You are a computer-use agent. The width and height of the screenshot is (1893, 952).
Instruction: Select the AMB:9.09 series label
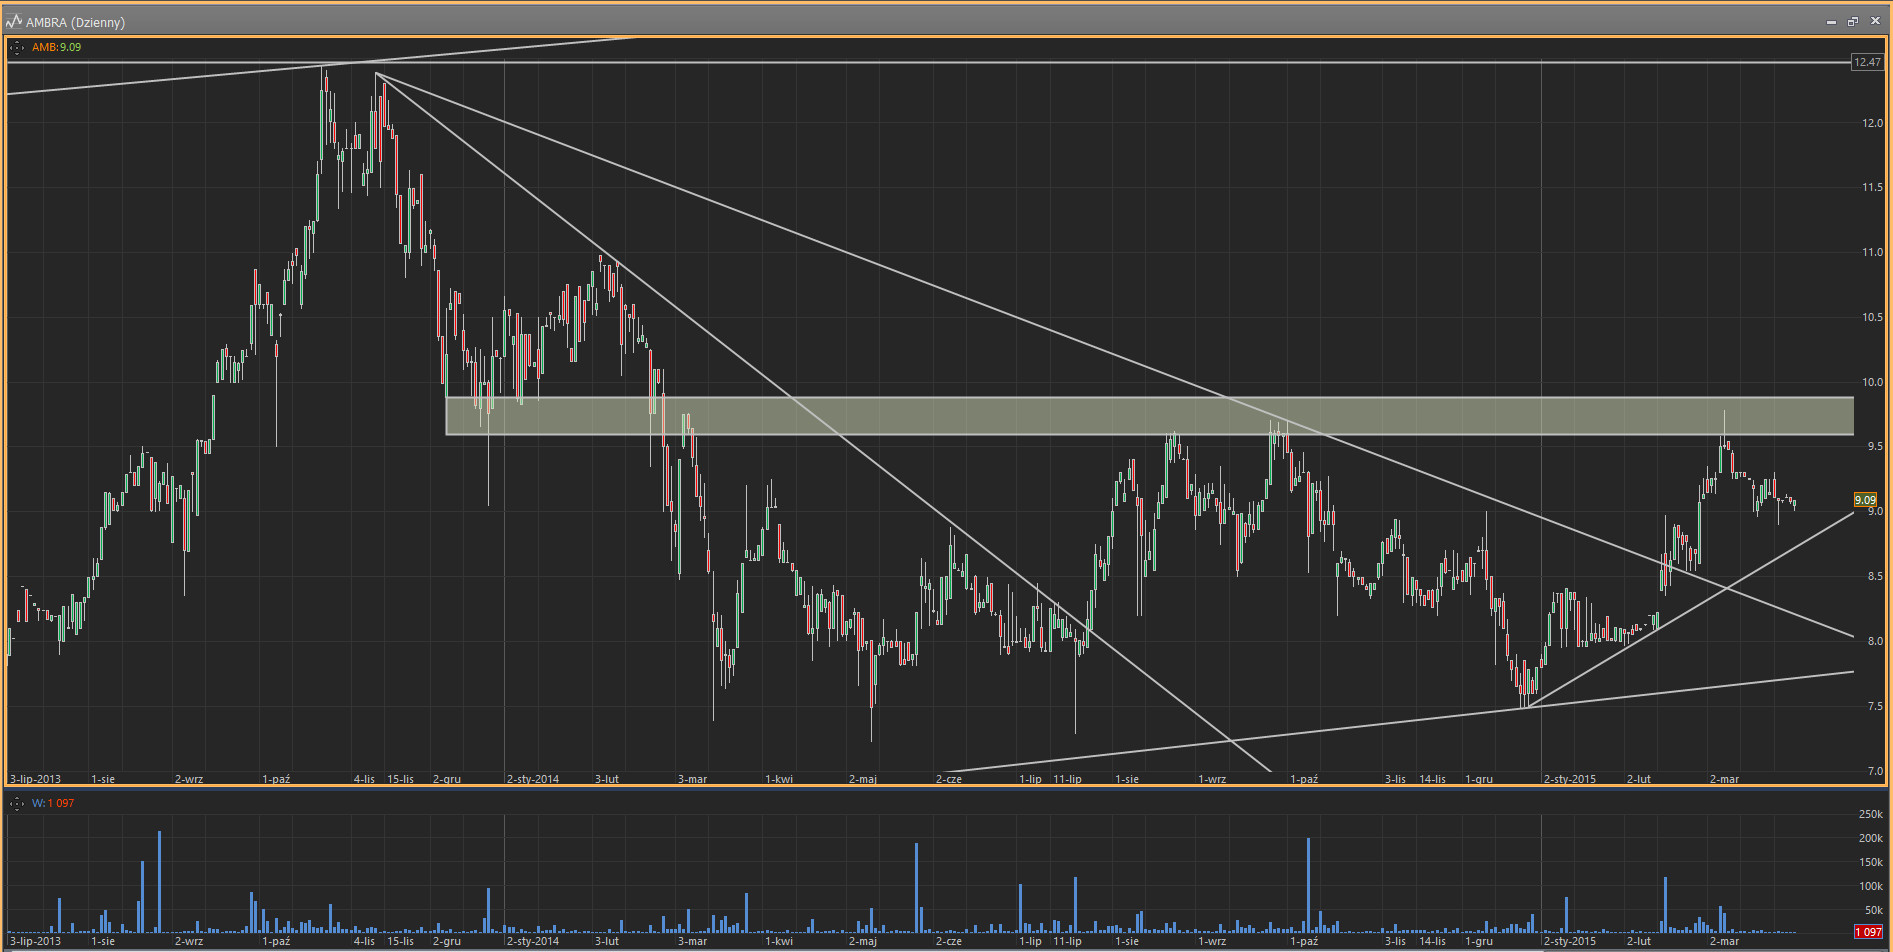pos(56,47)
